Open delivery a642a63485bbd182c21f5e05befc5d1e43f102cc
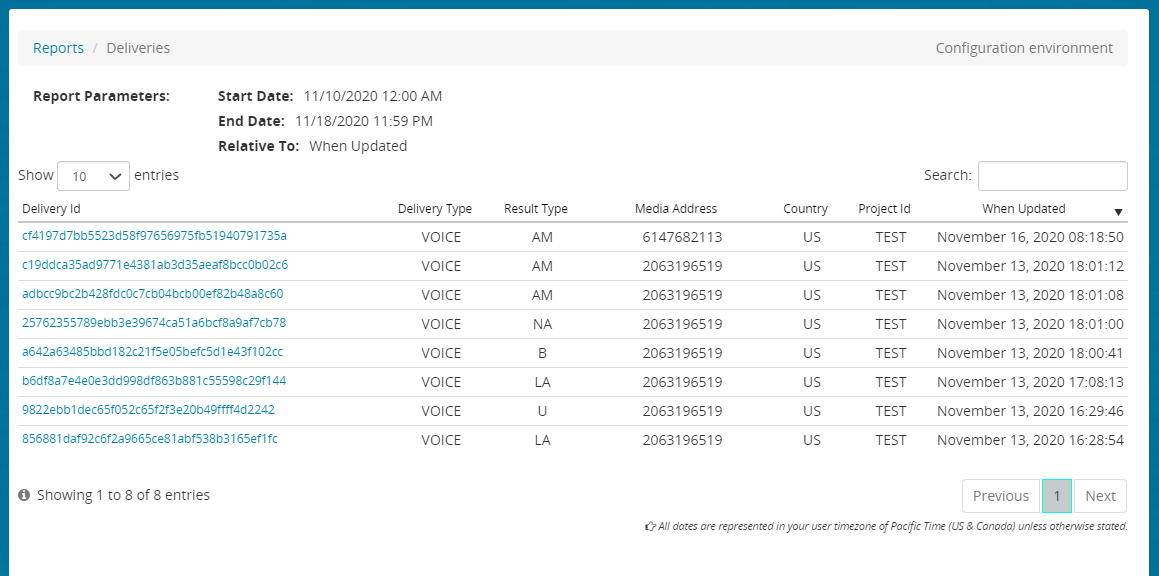This screenshot has height=576, width=1159. pos(152,352)
